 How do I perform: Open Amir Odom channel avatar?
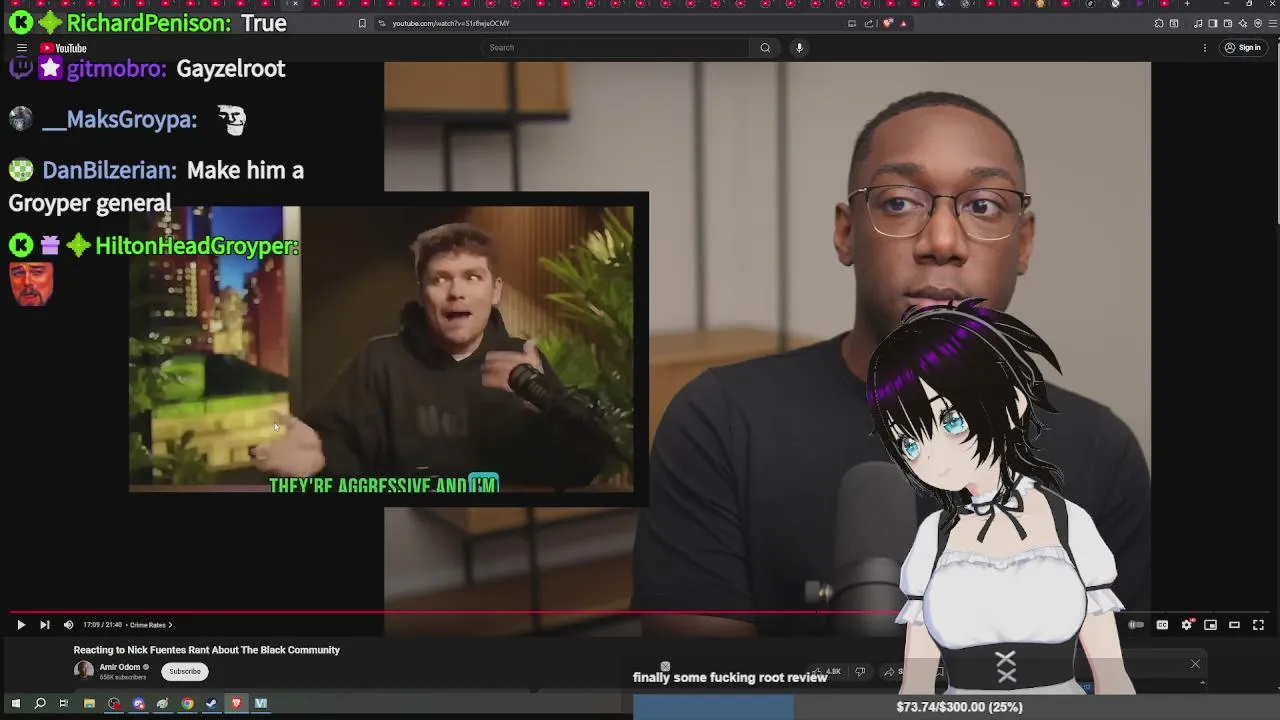(84, 671)
